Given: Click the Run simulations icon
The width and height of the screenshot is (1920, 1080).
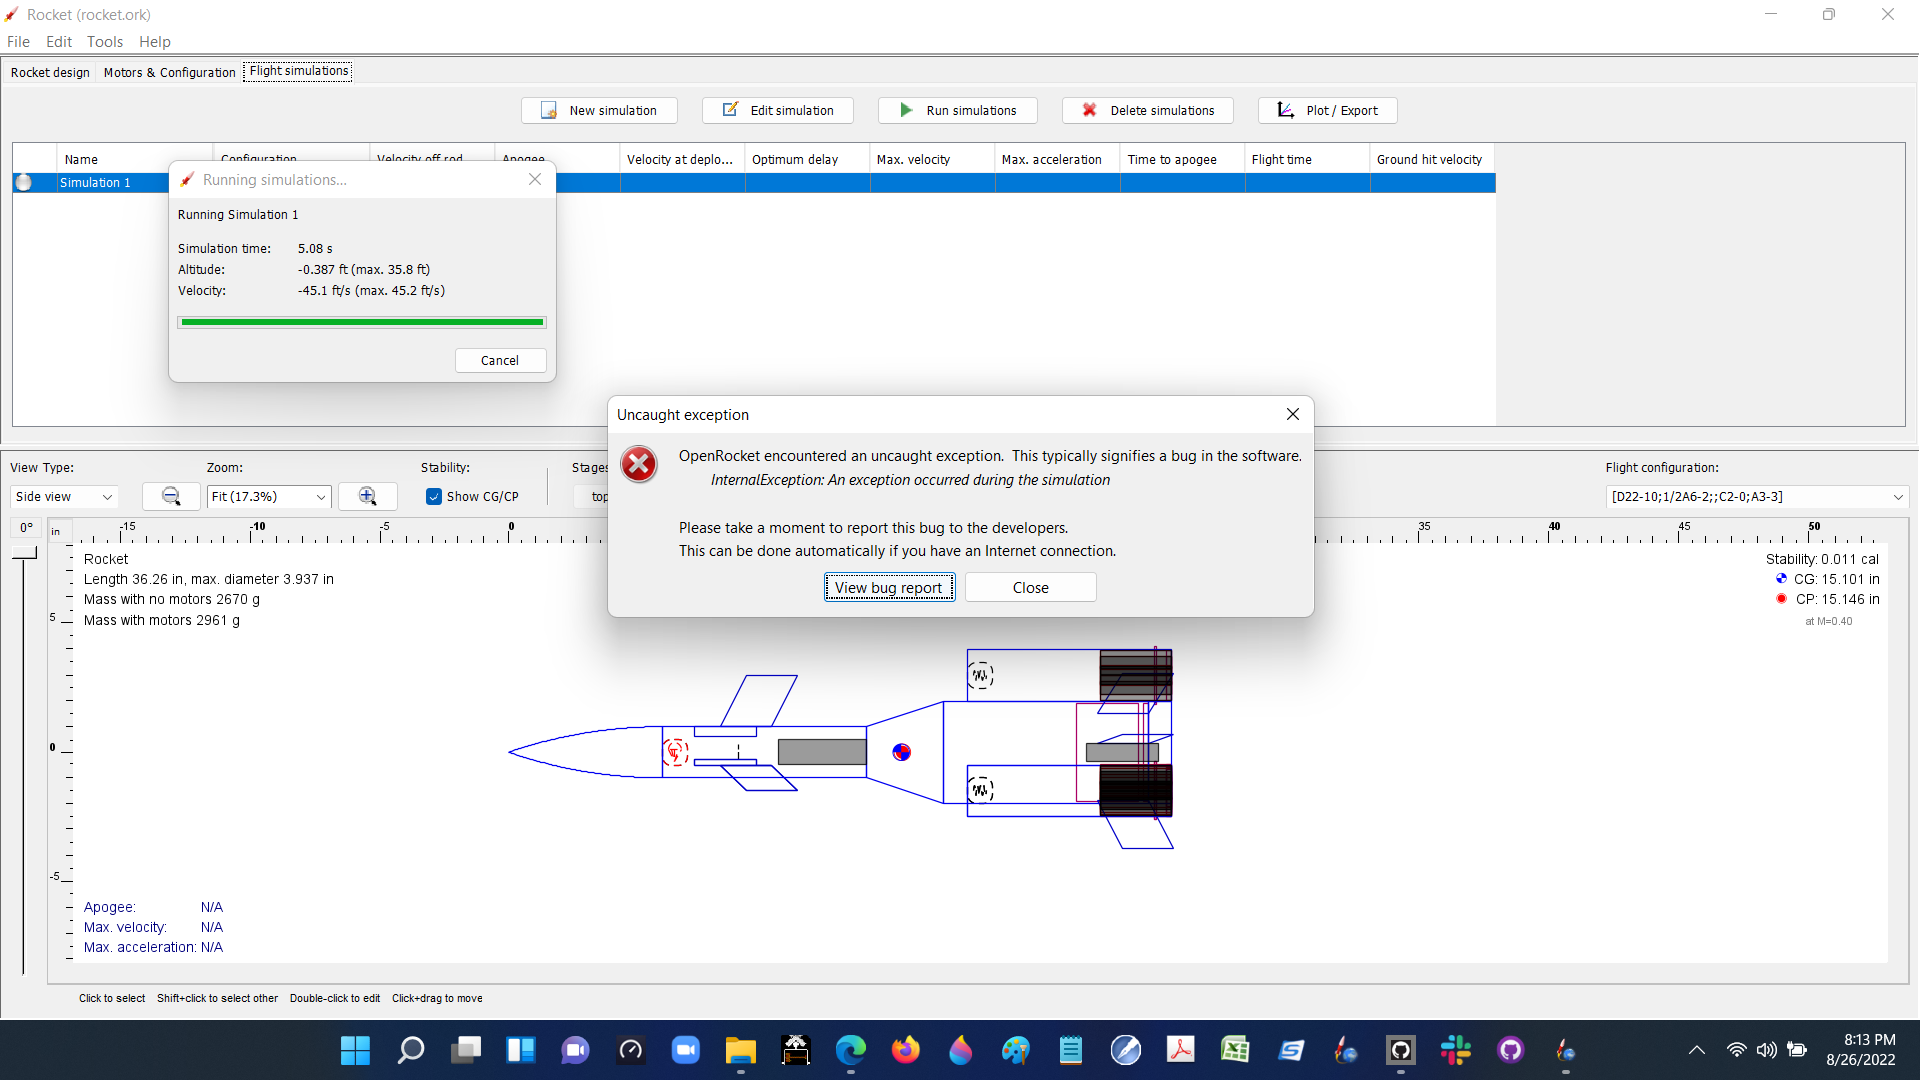Looking at the screenshot, I should (905, 110).
